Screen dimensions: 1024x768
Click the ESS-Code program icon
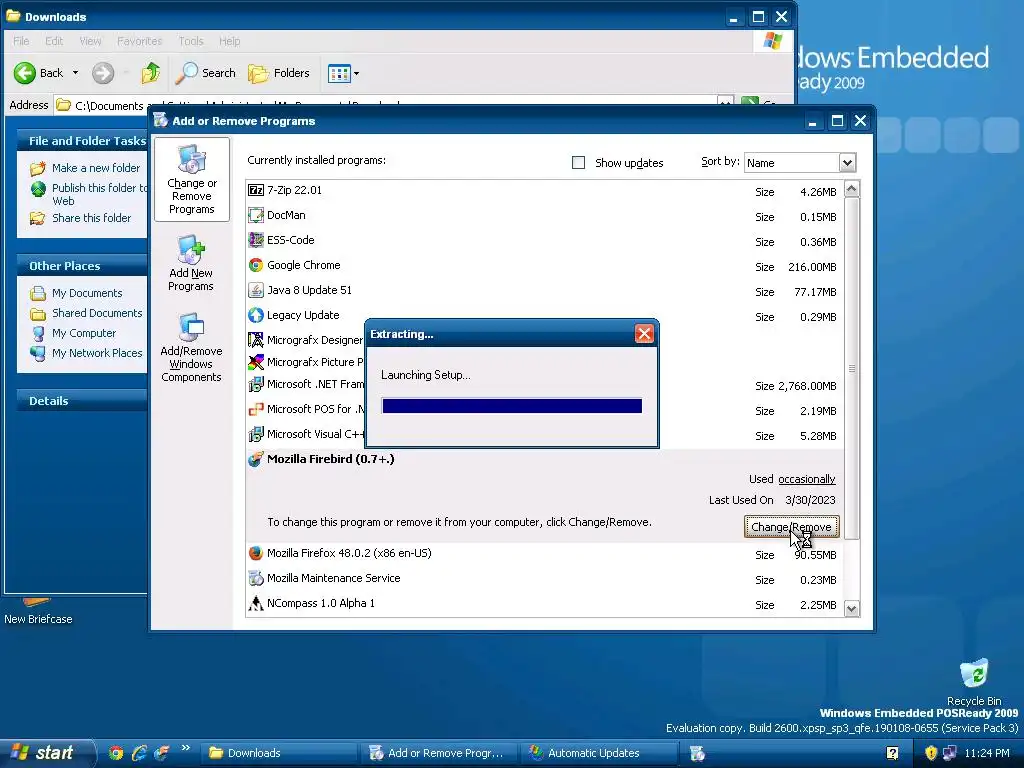255,240
